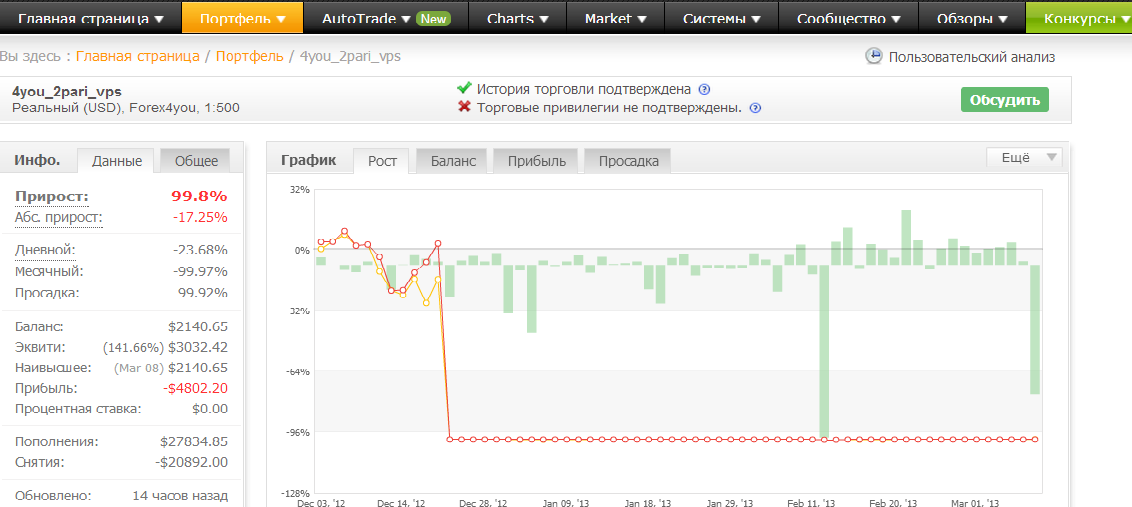Follow the Портфель breadcrumb link

tap(250, 56)
